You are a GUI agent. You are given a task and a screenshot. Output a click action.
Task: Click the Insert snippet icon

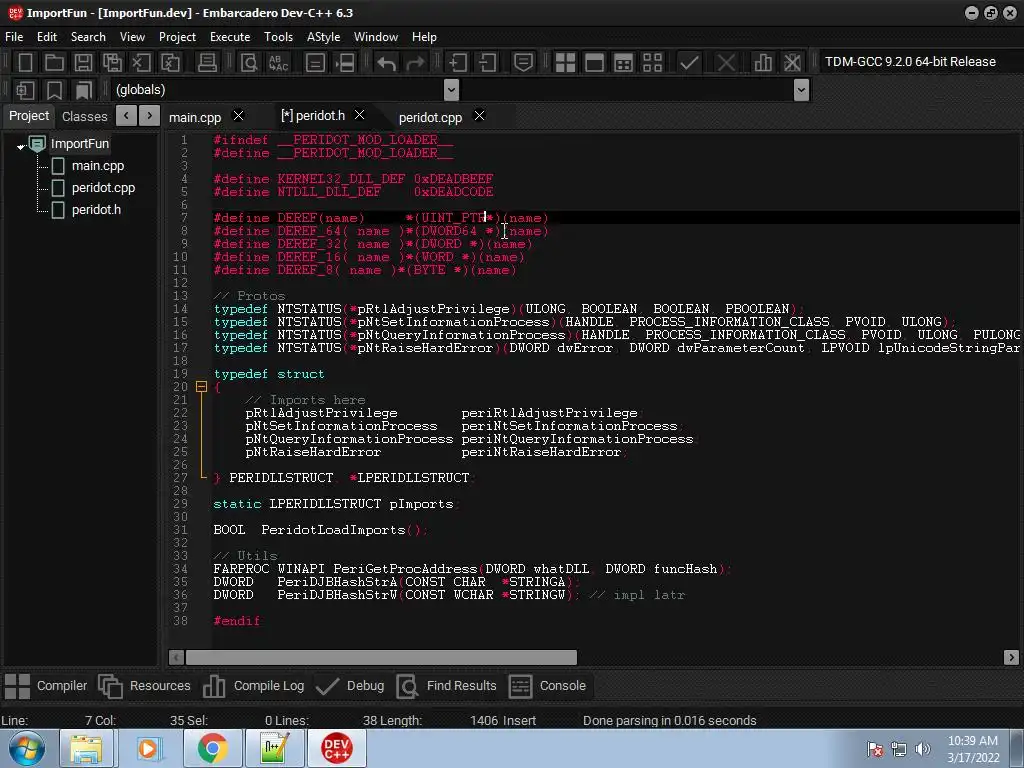(x=25, y=90)
